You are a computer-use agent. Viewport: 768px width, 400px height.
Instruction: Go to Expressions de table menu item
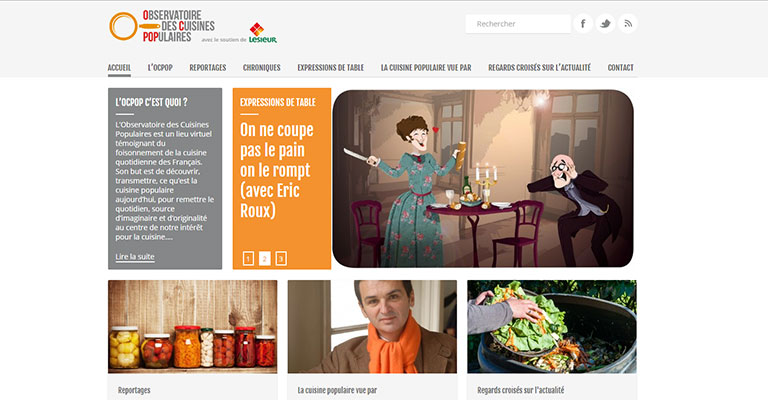[331, 68]
